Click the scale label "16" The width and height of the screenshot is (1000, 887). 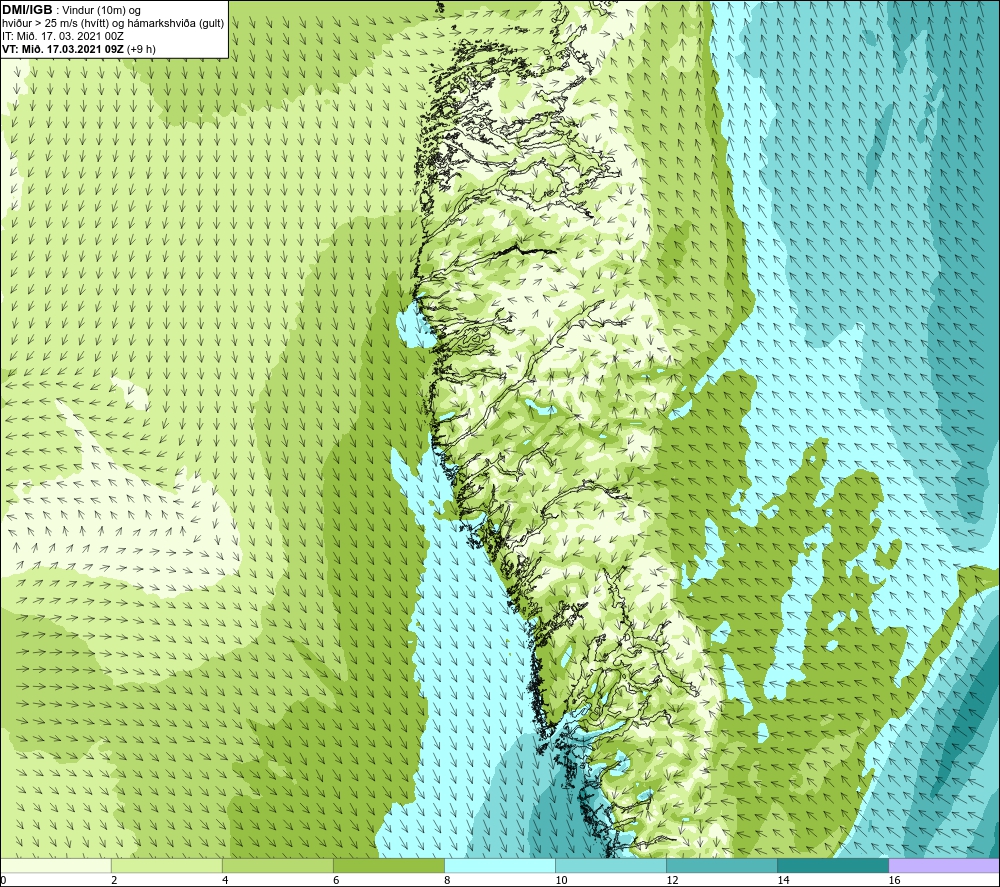click(x=895, y=881)
